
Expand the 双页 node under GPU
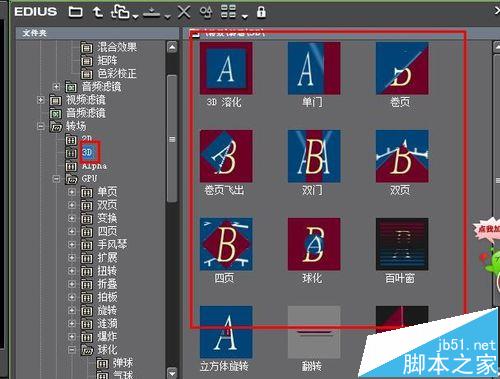[x=72, y=205]
